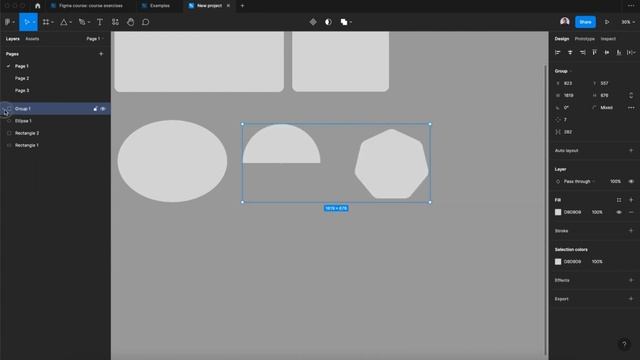Switch to the Layers tab
This screenshot has width=640, height=360.
pyautogui.click(x=13, y=39)
